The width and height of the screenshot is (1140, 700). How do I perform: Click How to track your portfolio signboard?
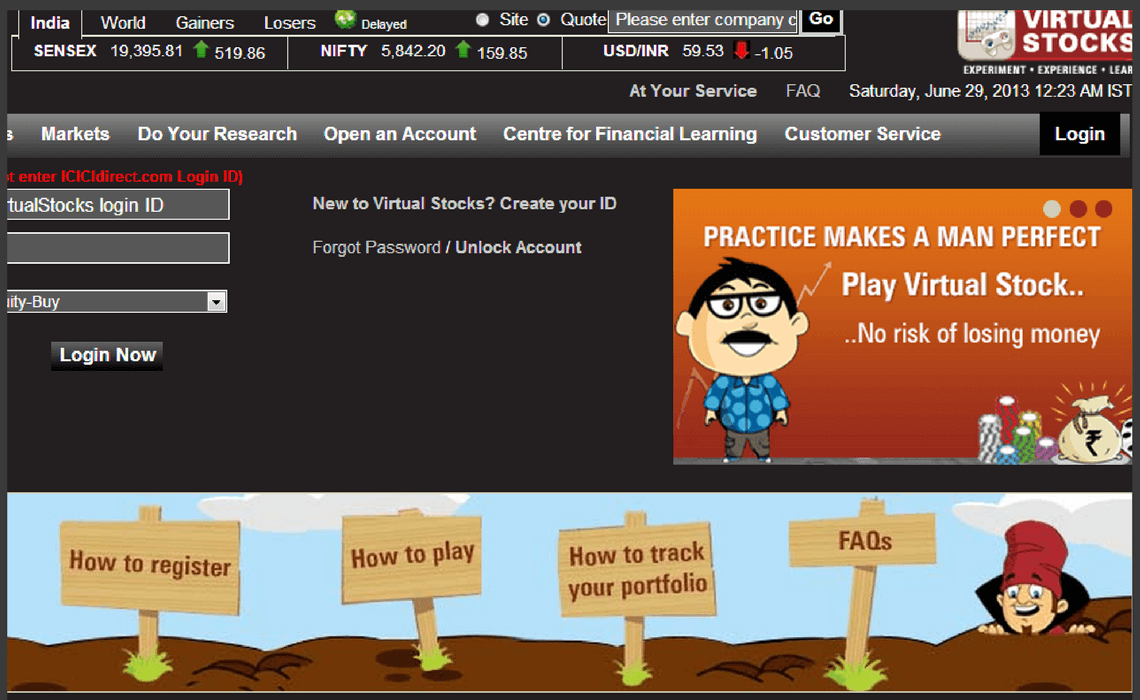637,571
